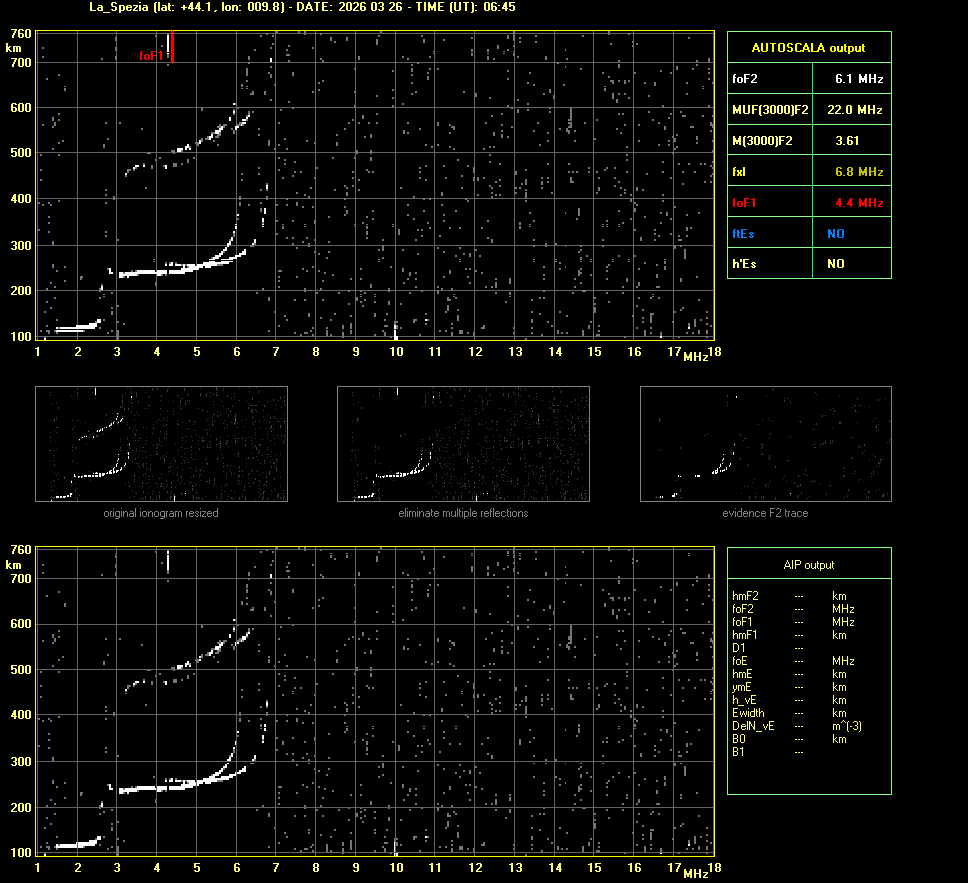Click the AIP output header
Image resolution: width=968 pixels, height=883 pixels.
[x=808, y=565]
